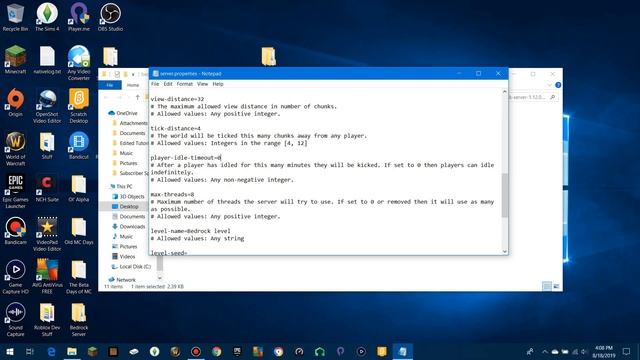This screenshot has width=640, height=360.
Task: Open the Action Center notifications
Action: pyautogui.click(x=627, y=351)
